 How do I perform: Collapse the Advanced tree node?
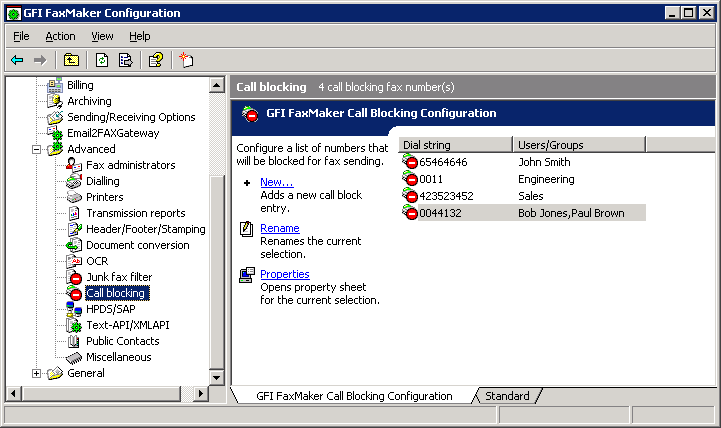(x=36, y=149)
